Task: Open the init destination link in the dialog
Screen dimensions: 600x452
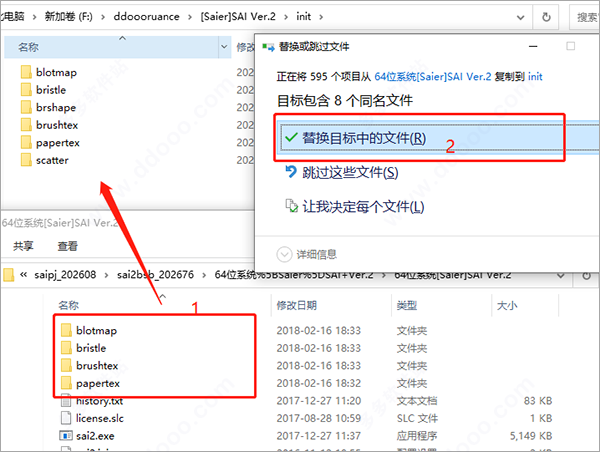Action: [535, 77]
